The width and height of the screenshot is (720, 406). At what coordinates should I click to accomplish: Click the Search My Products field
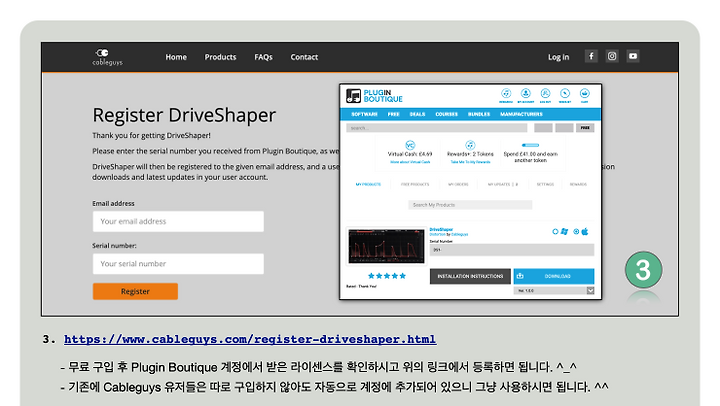(x=470, y=205)
